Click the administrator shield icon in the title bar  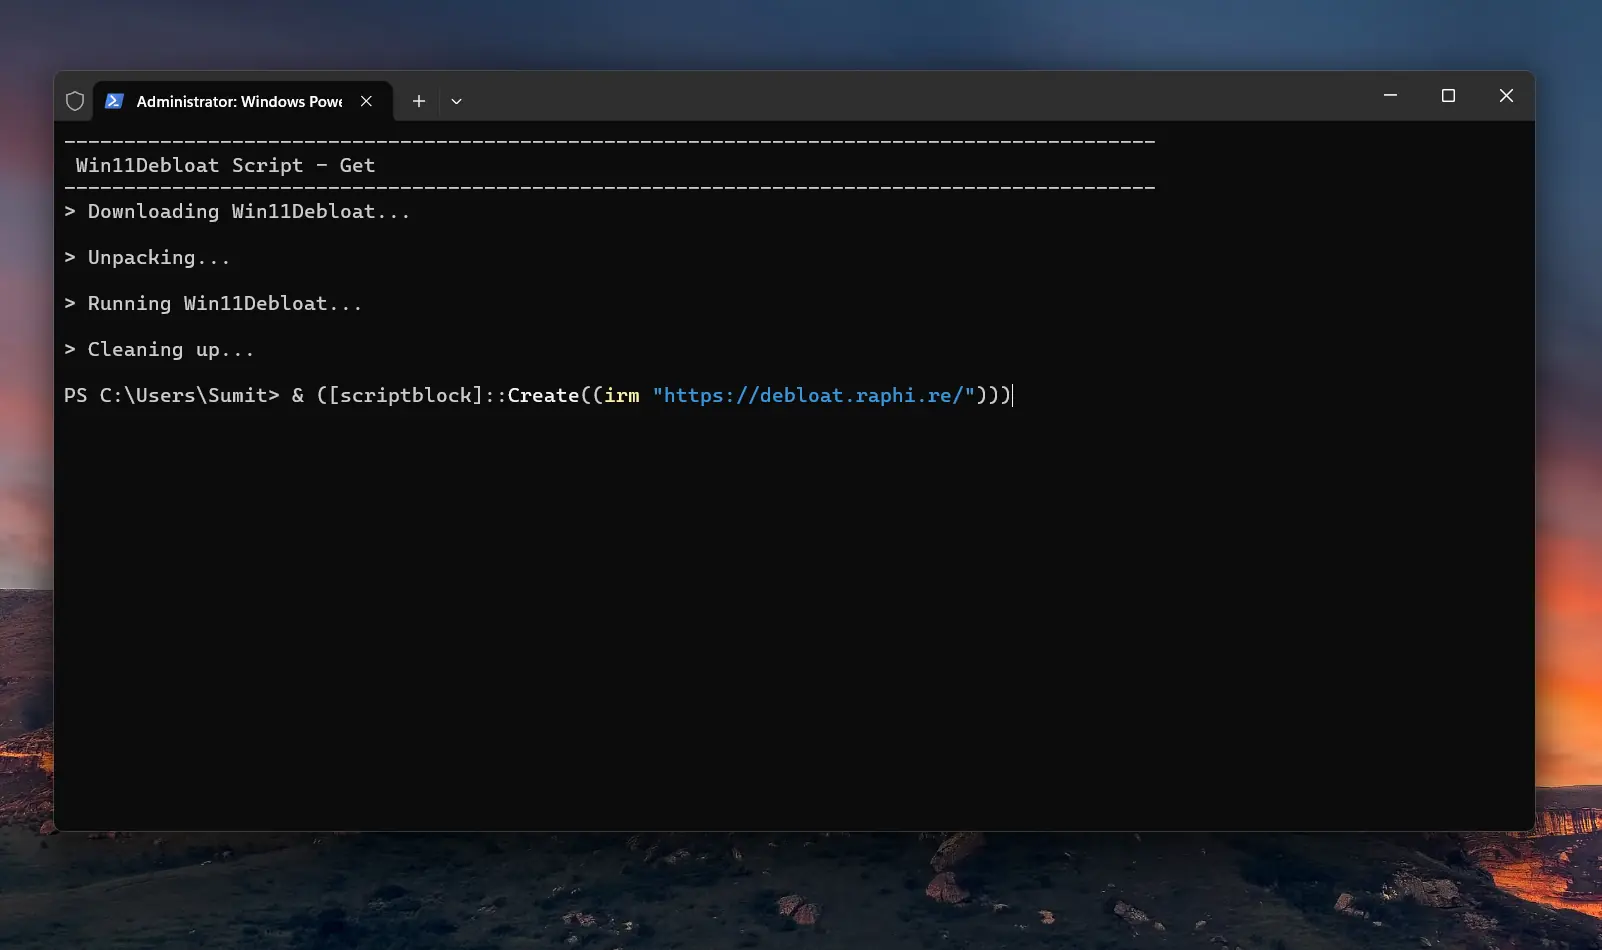(x=75, y=100)
